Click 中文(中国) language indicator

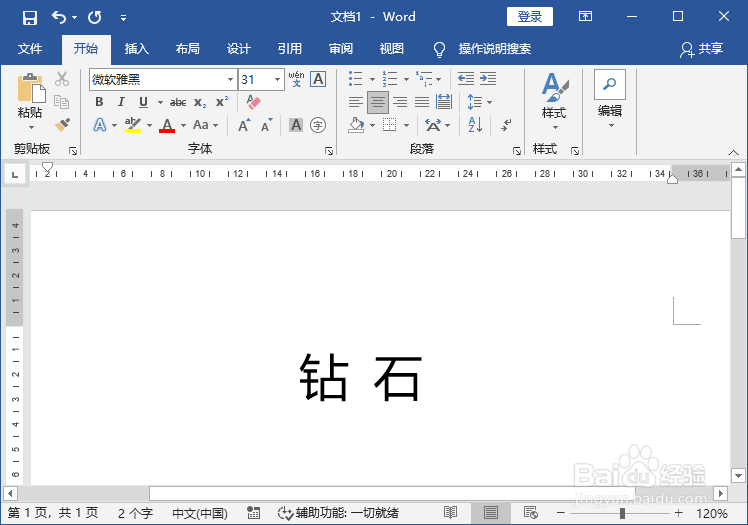point(200,513)
